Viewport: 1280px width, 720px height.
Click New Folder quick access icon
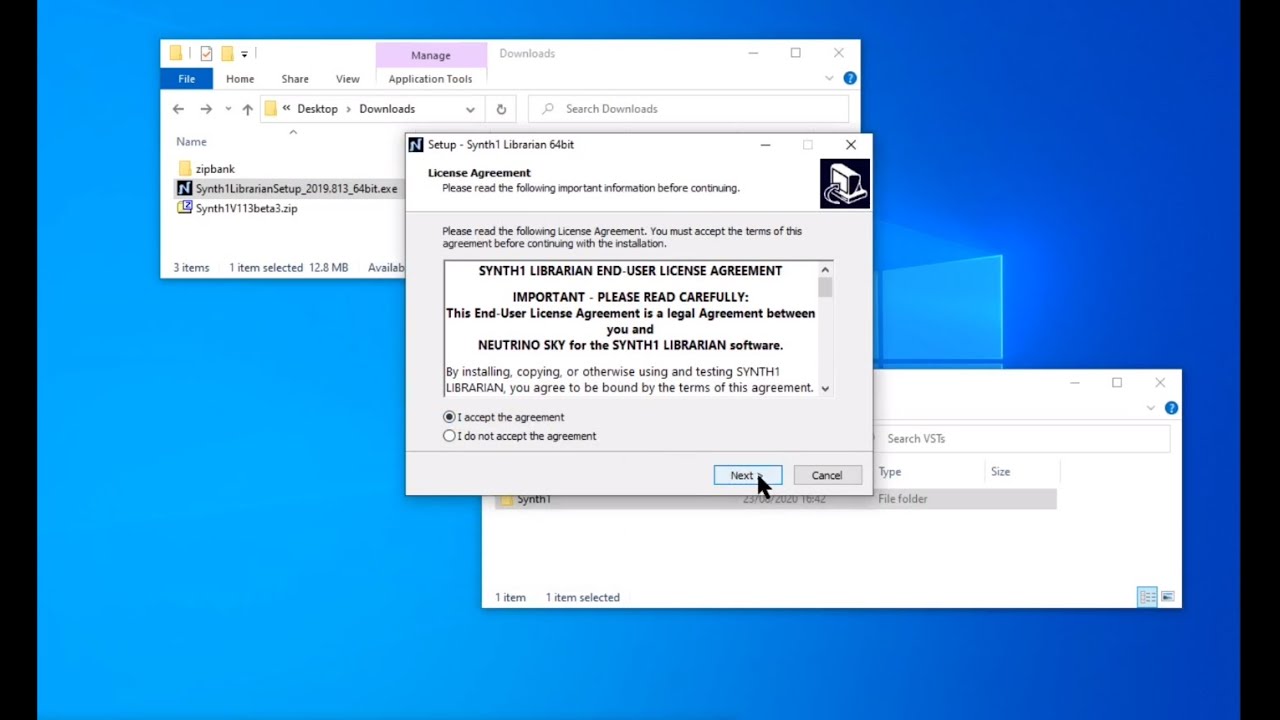tap(227, 53)
